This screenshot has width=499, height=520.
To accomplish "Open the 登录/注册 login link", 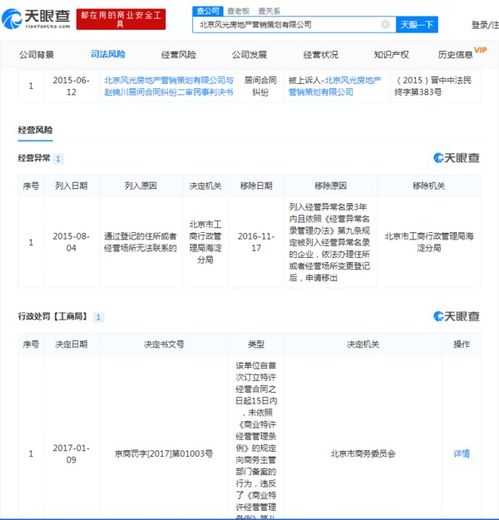I will [485, 25].
